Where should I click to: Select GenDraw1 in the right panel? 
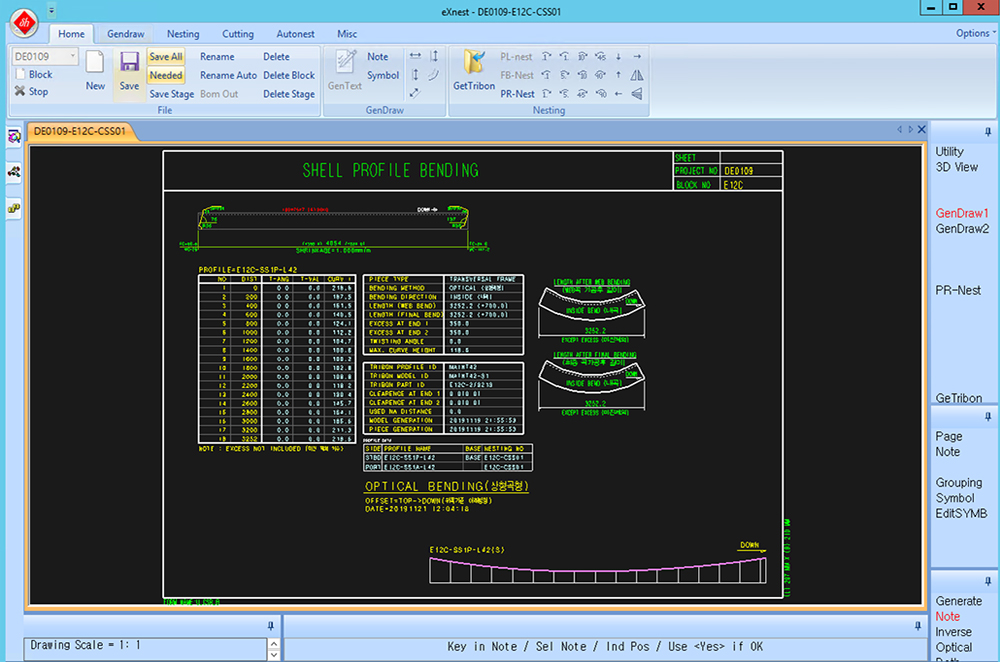[961, 213]
